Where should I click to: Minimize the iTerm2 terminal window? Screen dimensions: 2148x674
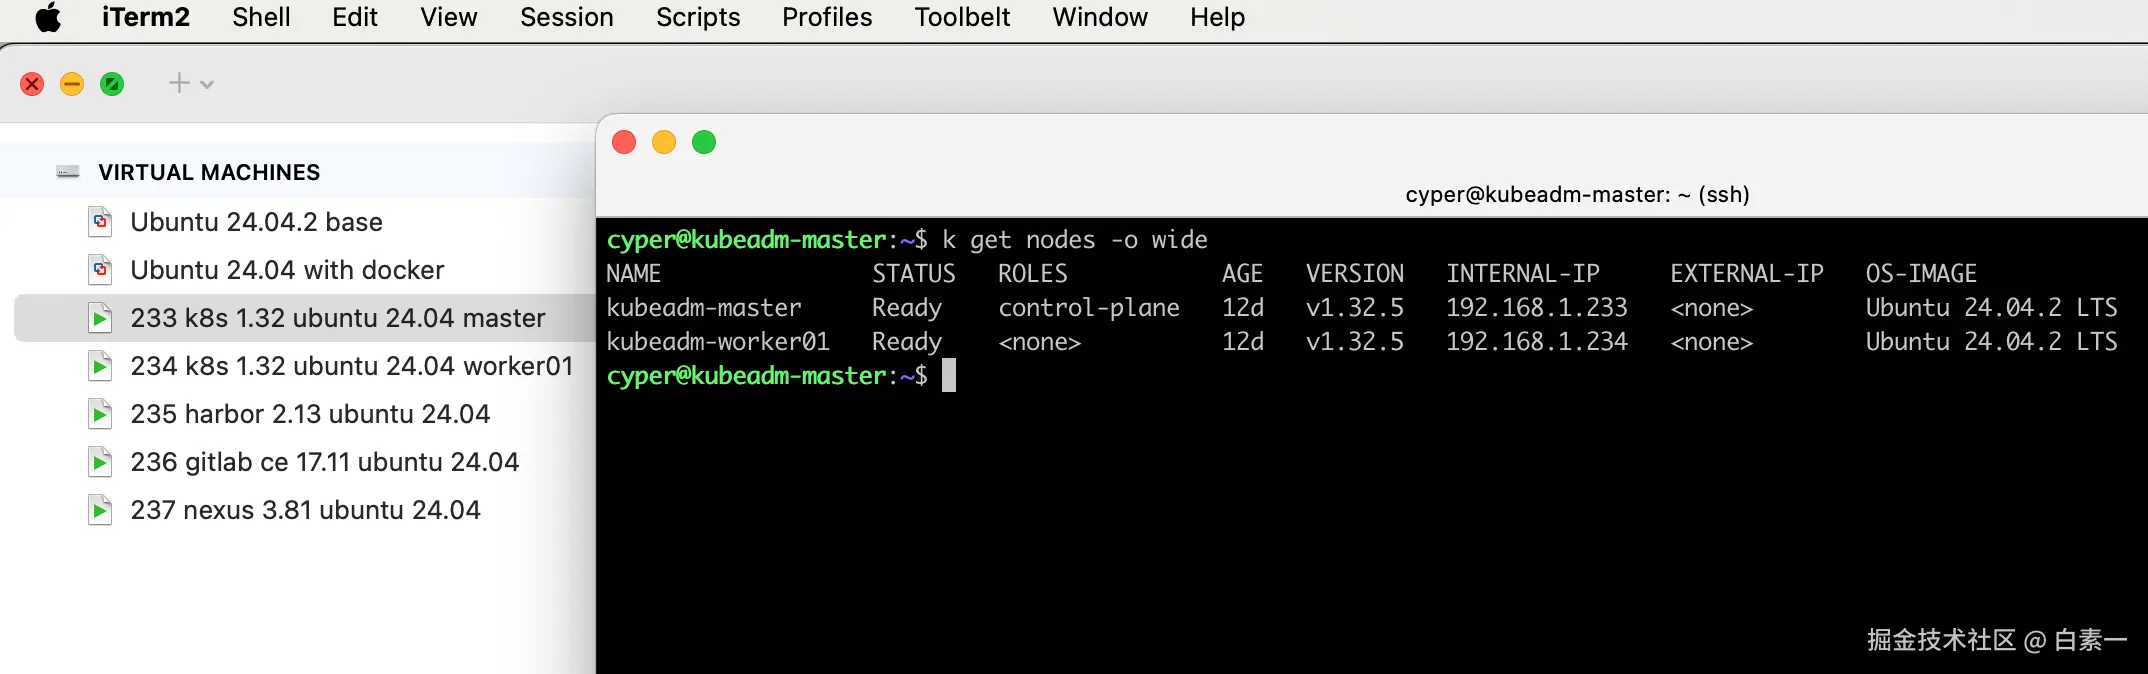664,142
